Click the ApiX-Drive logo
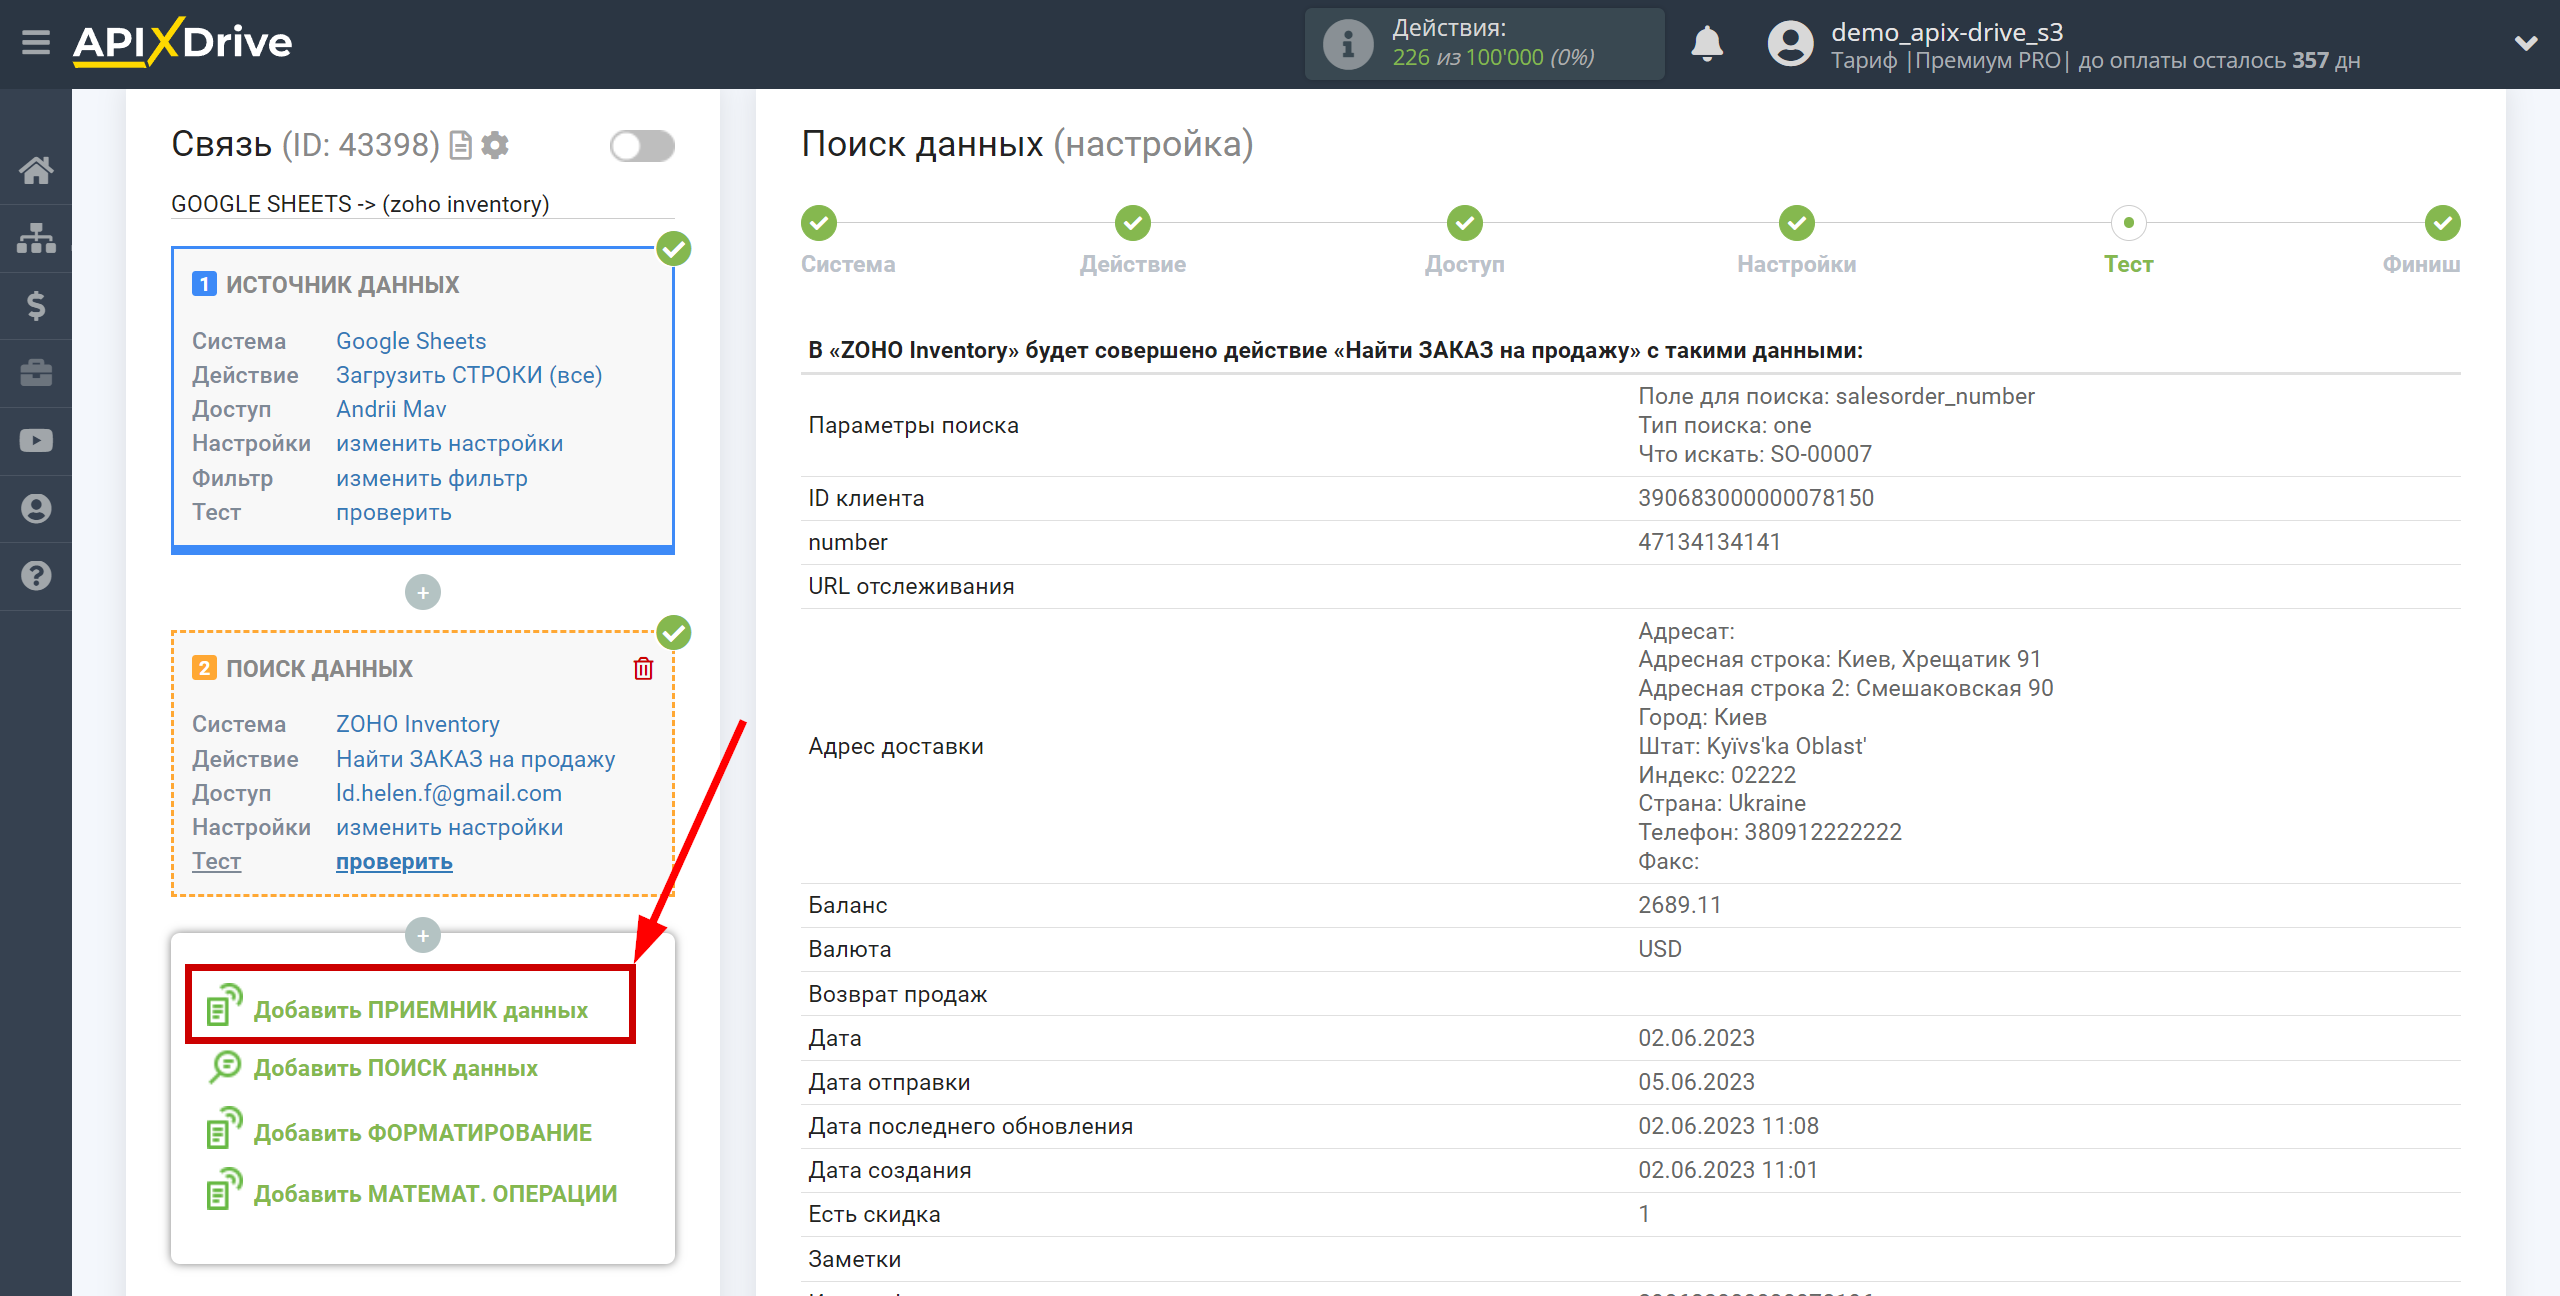Viewport: 2560px width, 1296px height. 182,42
